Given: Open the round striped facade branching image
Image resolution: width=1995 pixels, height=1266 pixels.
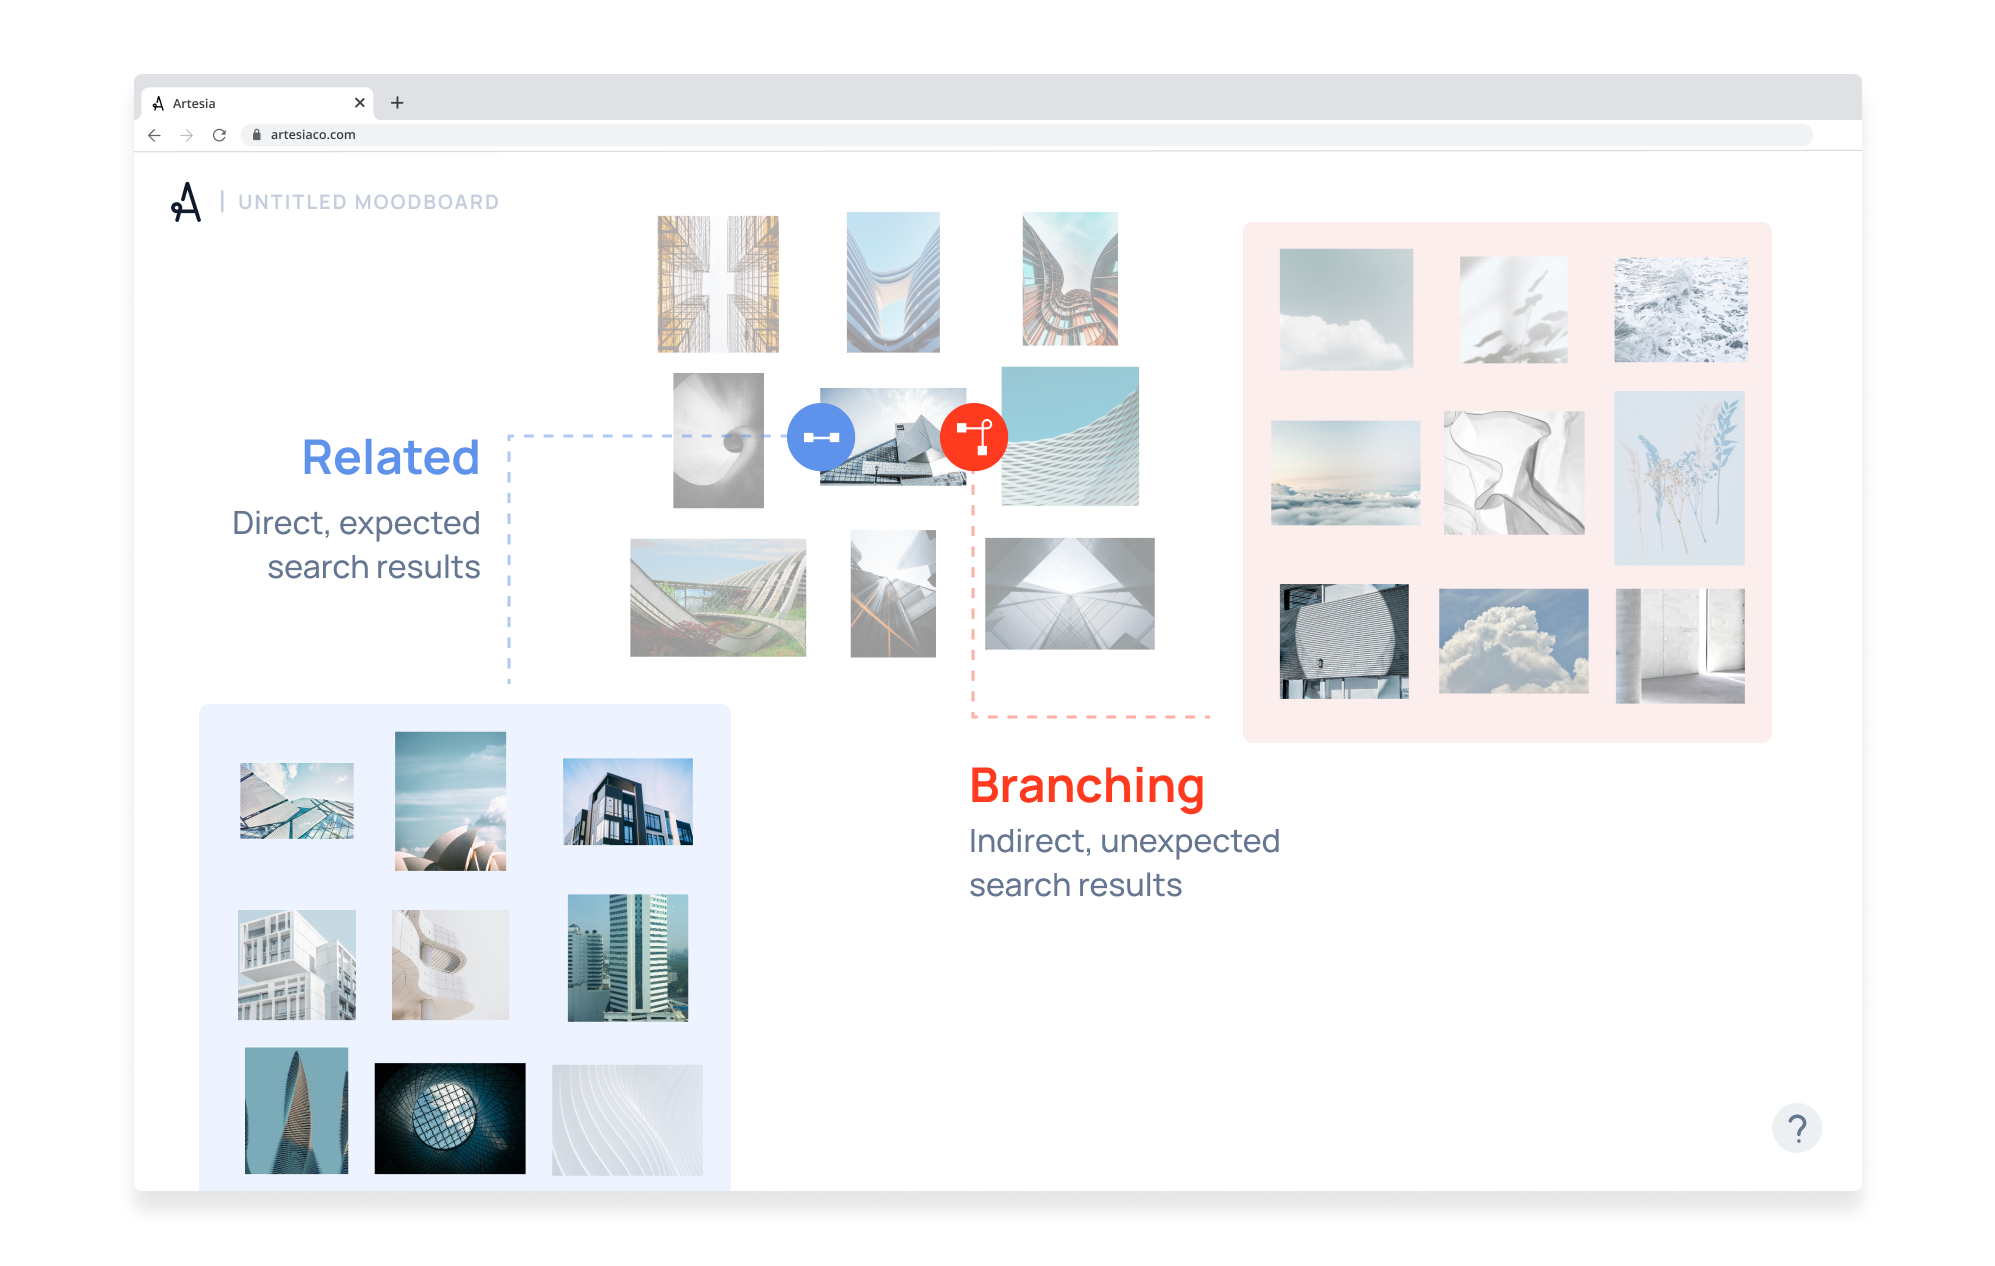Looking at the screenshot, I should coord(1344,641).
